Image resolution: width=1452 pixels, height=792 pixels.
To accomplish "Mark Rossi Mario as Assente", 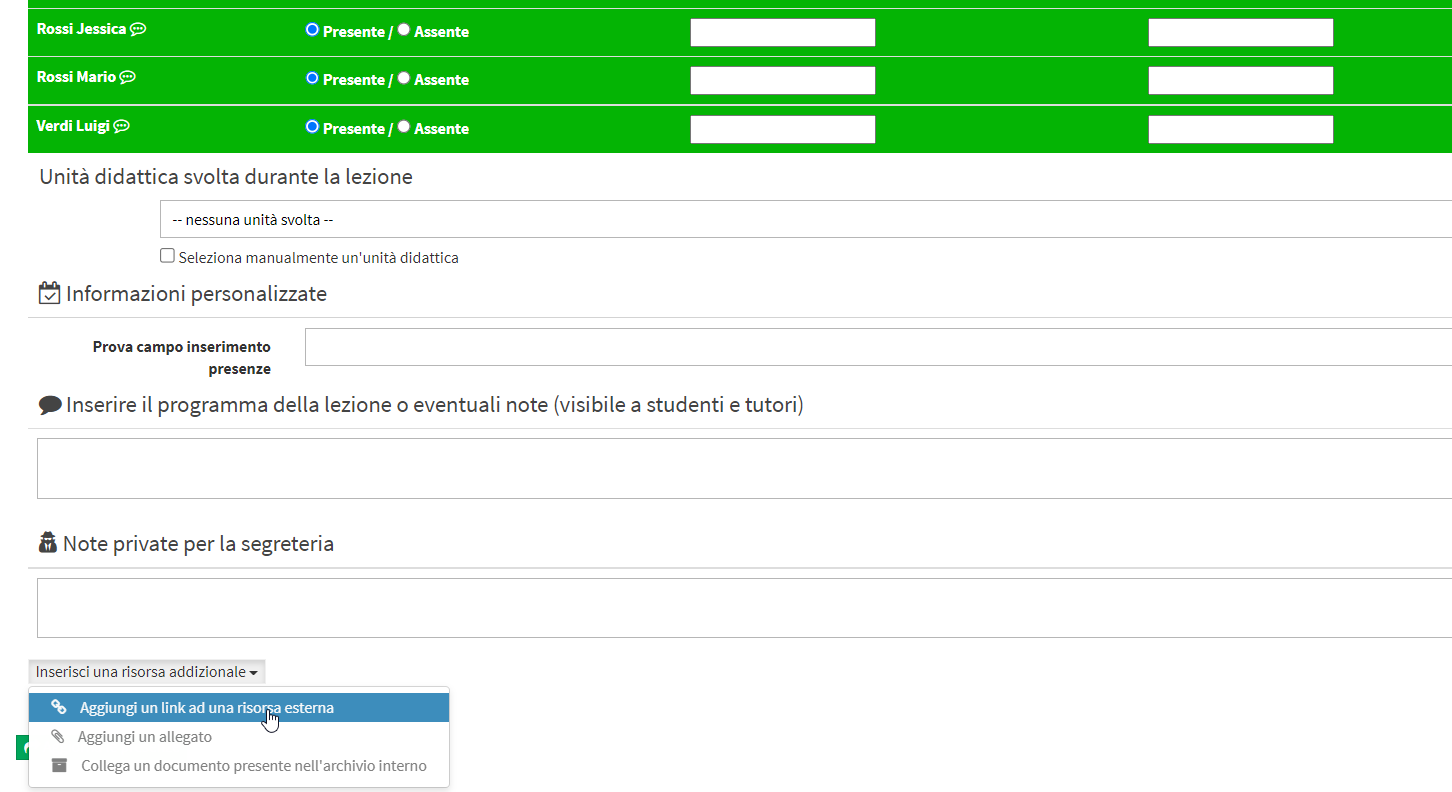I will pos(404,78).
